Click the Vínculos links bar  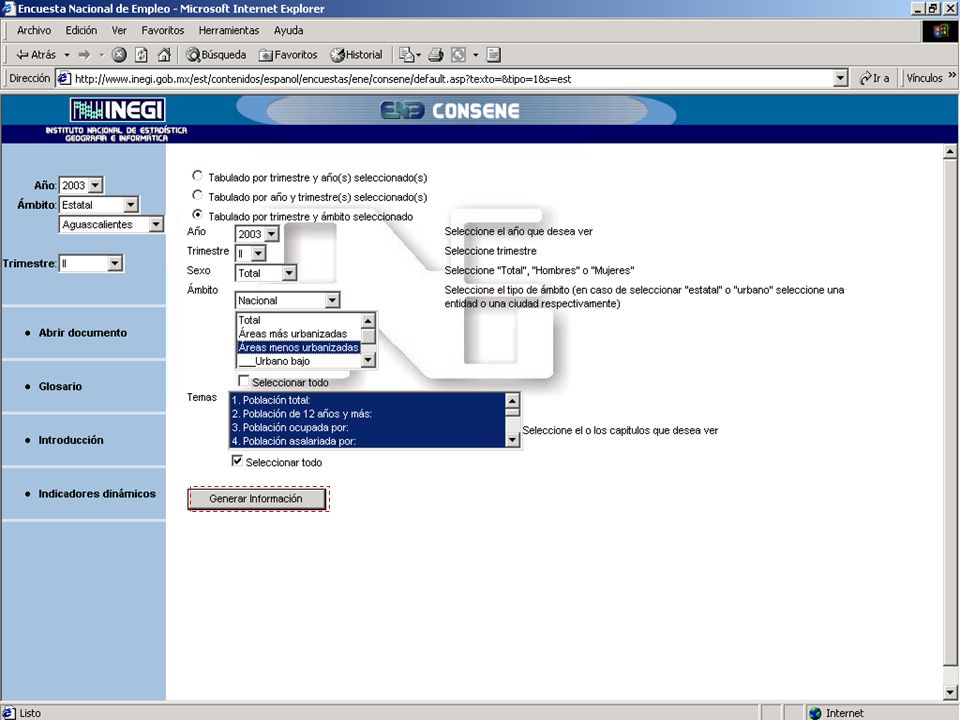[x=924, y=78]
